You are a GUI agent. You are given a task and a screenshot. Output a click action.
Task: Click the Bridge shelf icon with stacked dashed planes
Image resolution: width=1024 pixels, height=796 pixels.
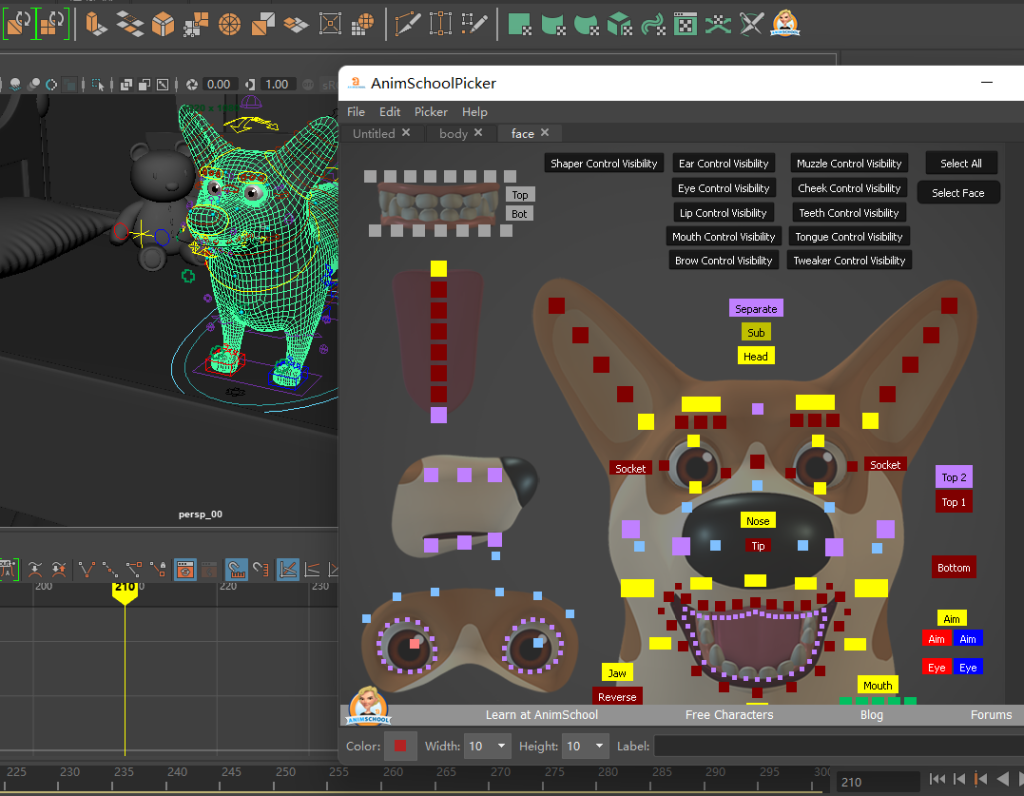coord(129,24)
